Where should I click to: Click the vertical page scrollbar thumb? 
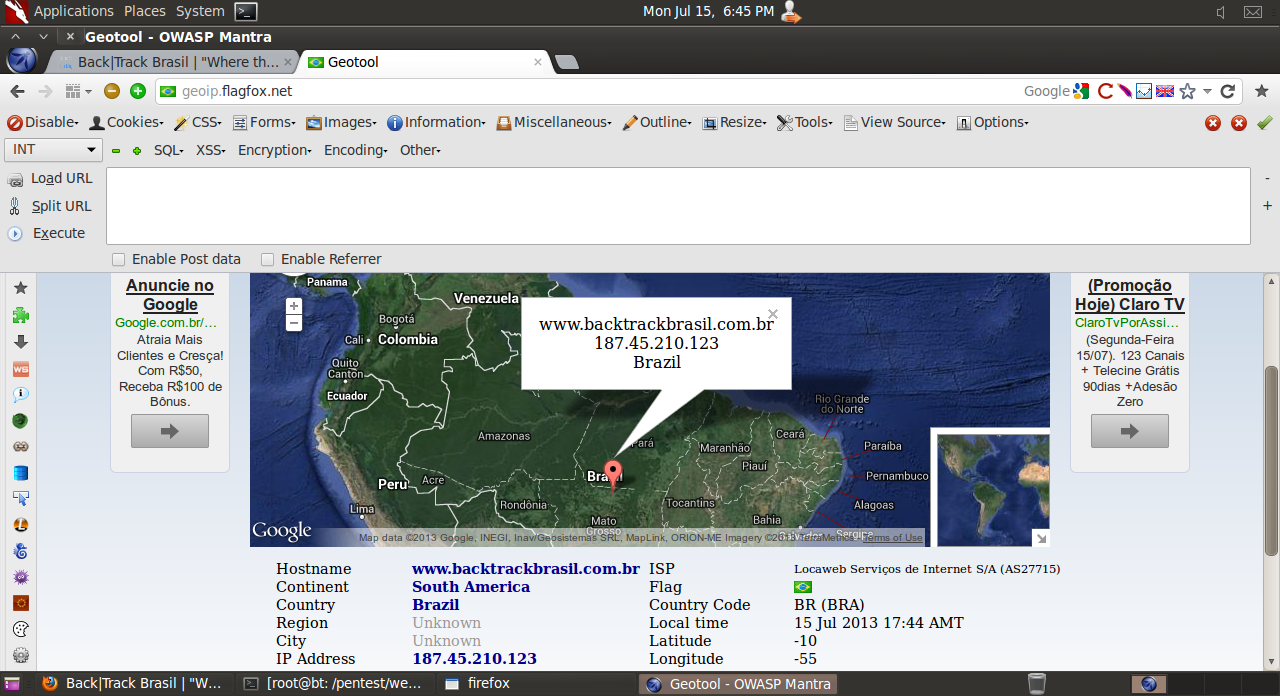(x=1271, y=460)
